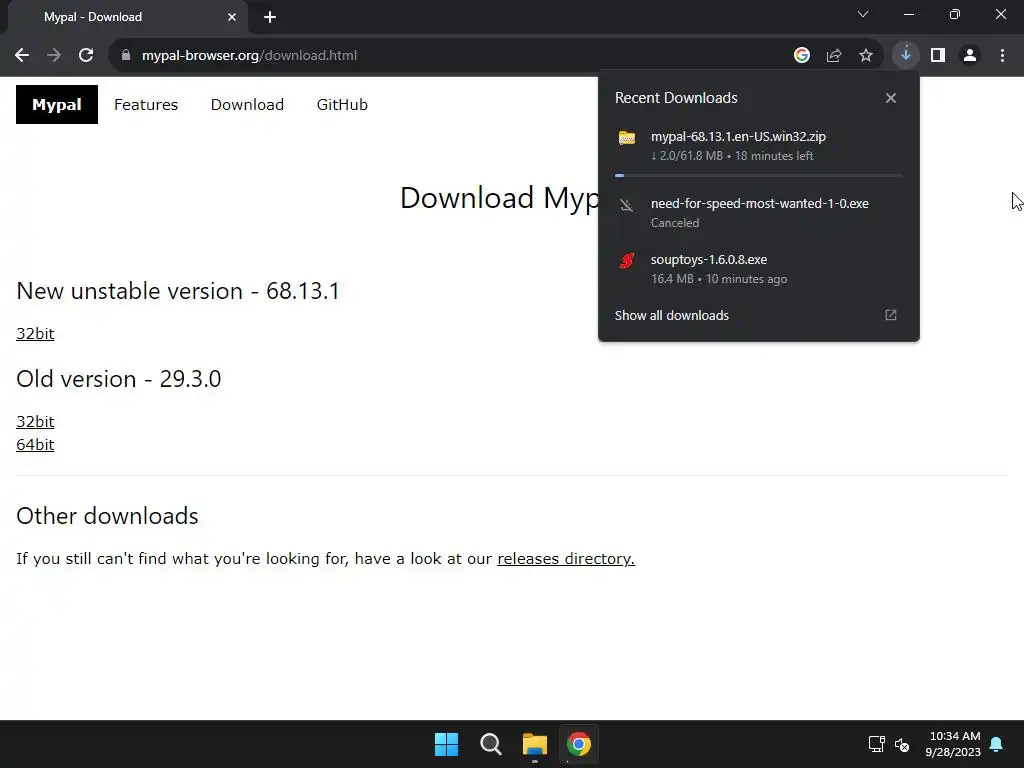Open the Chrome side panel

(938, 56)
